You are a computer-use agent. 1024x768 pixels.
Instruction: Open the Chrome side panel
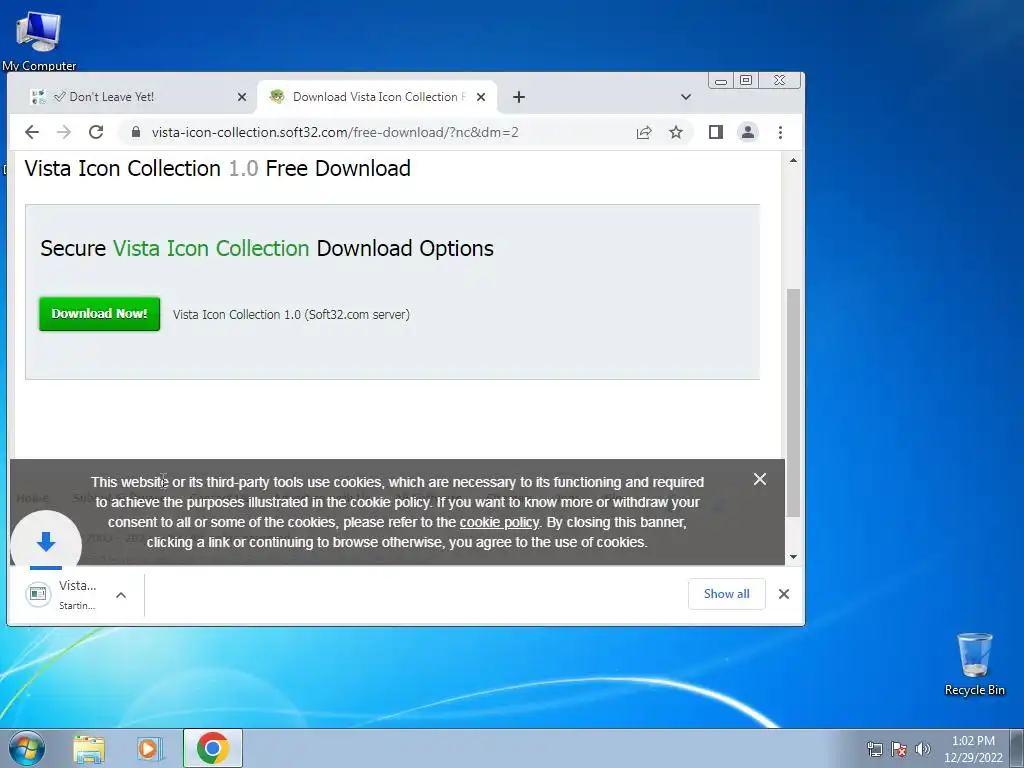716,133
